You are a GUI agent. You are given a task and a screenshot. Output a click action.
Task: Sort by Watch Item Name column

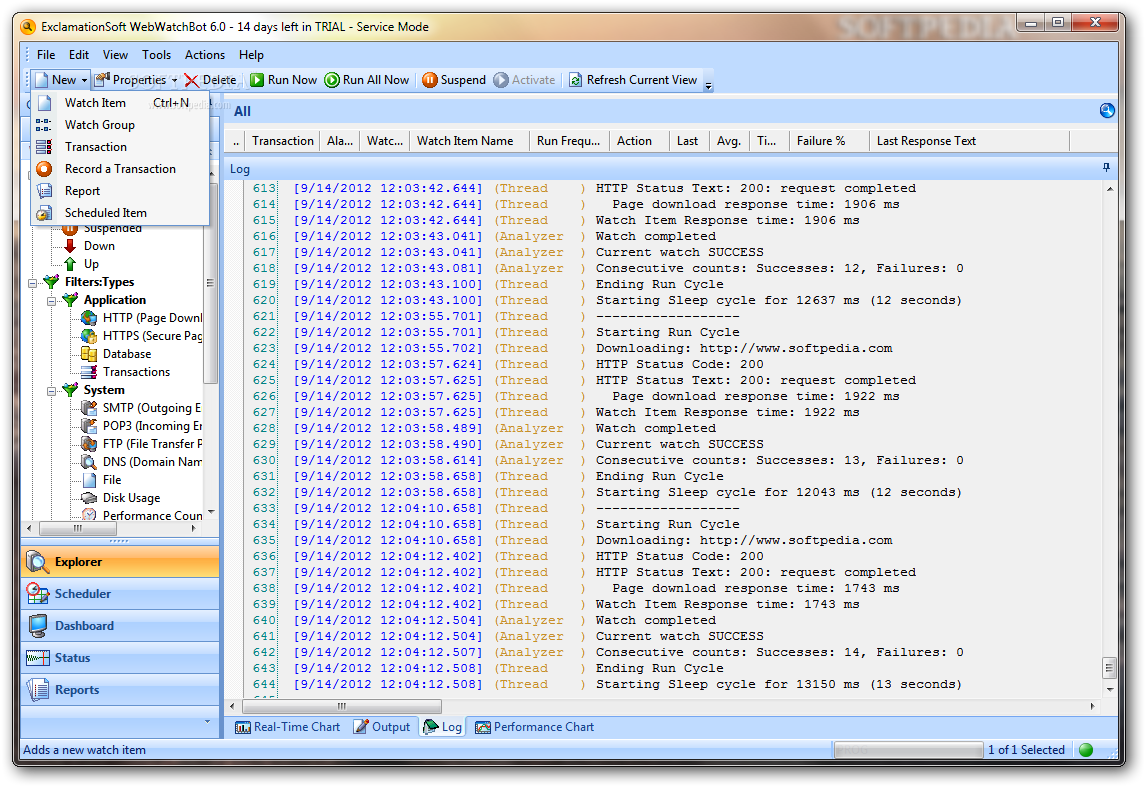click(468, 141)
